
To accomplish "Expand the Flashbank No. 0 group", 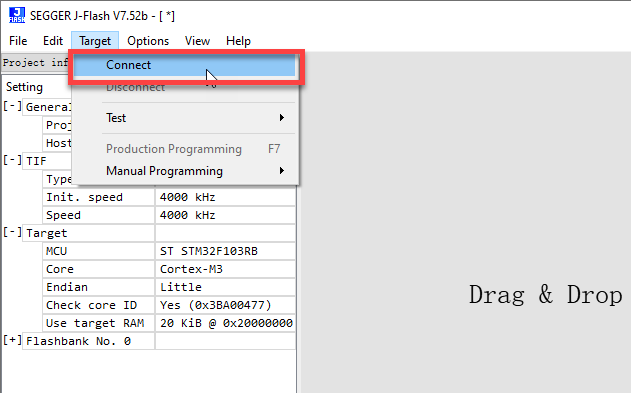I will (x=12, y=340).
